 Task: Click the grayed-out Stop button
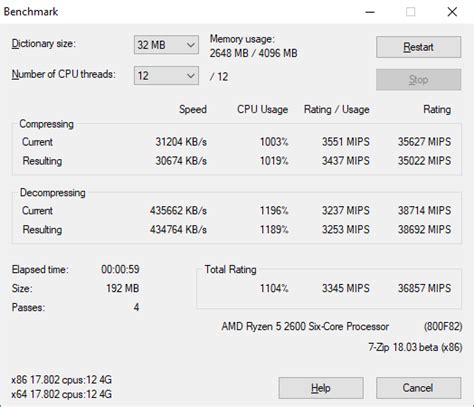tap(419, 80)
